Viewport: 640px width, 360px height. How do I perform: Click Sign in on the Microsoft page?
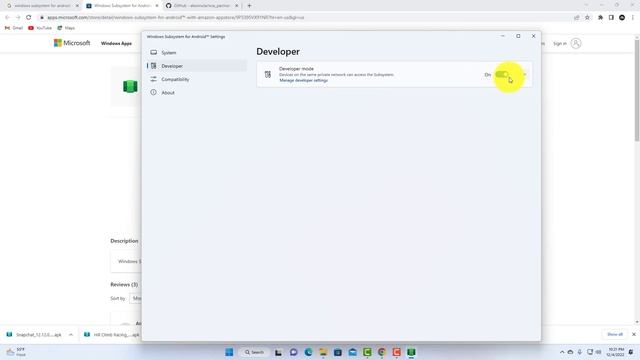[560, 43]
